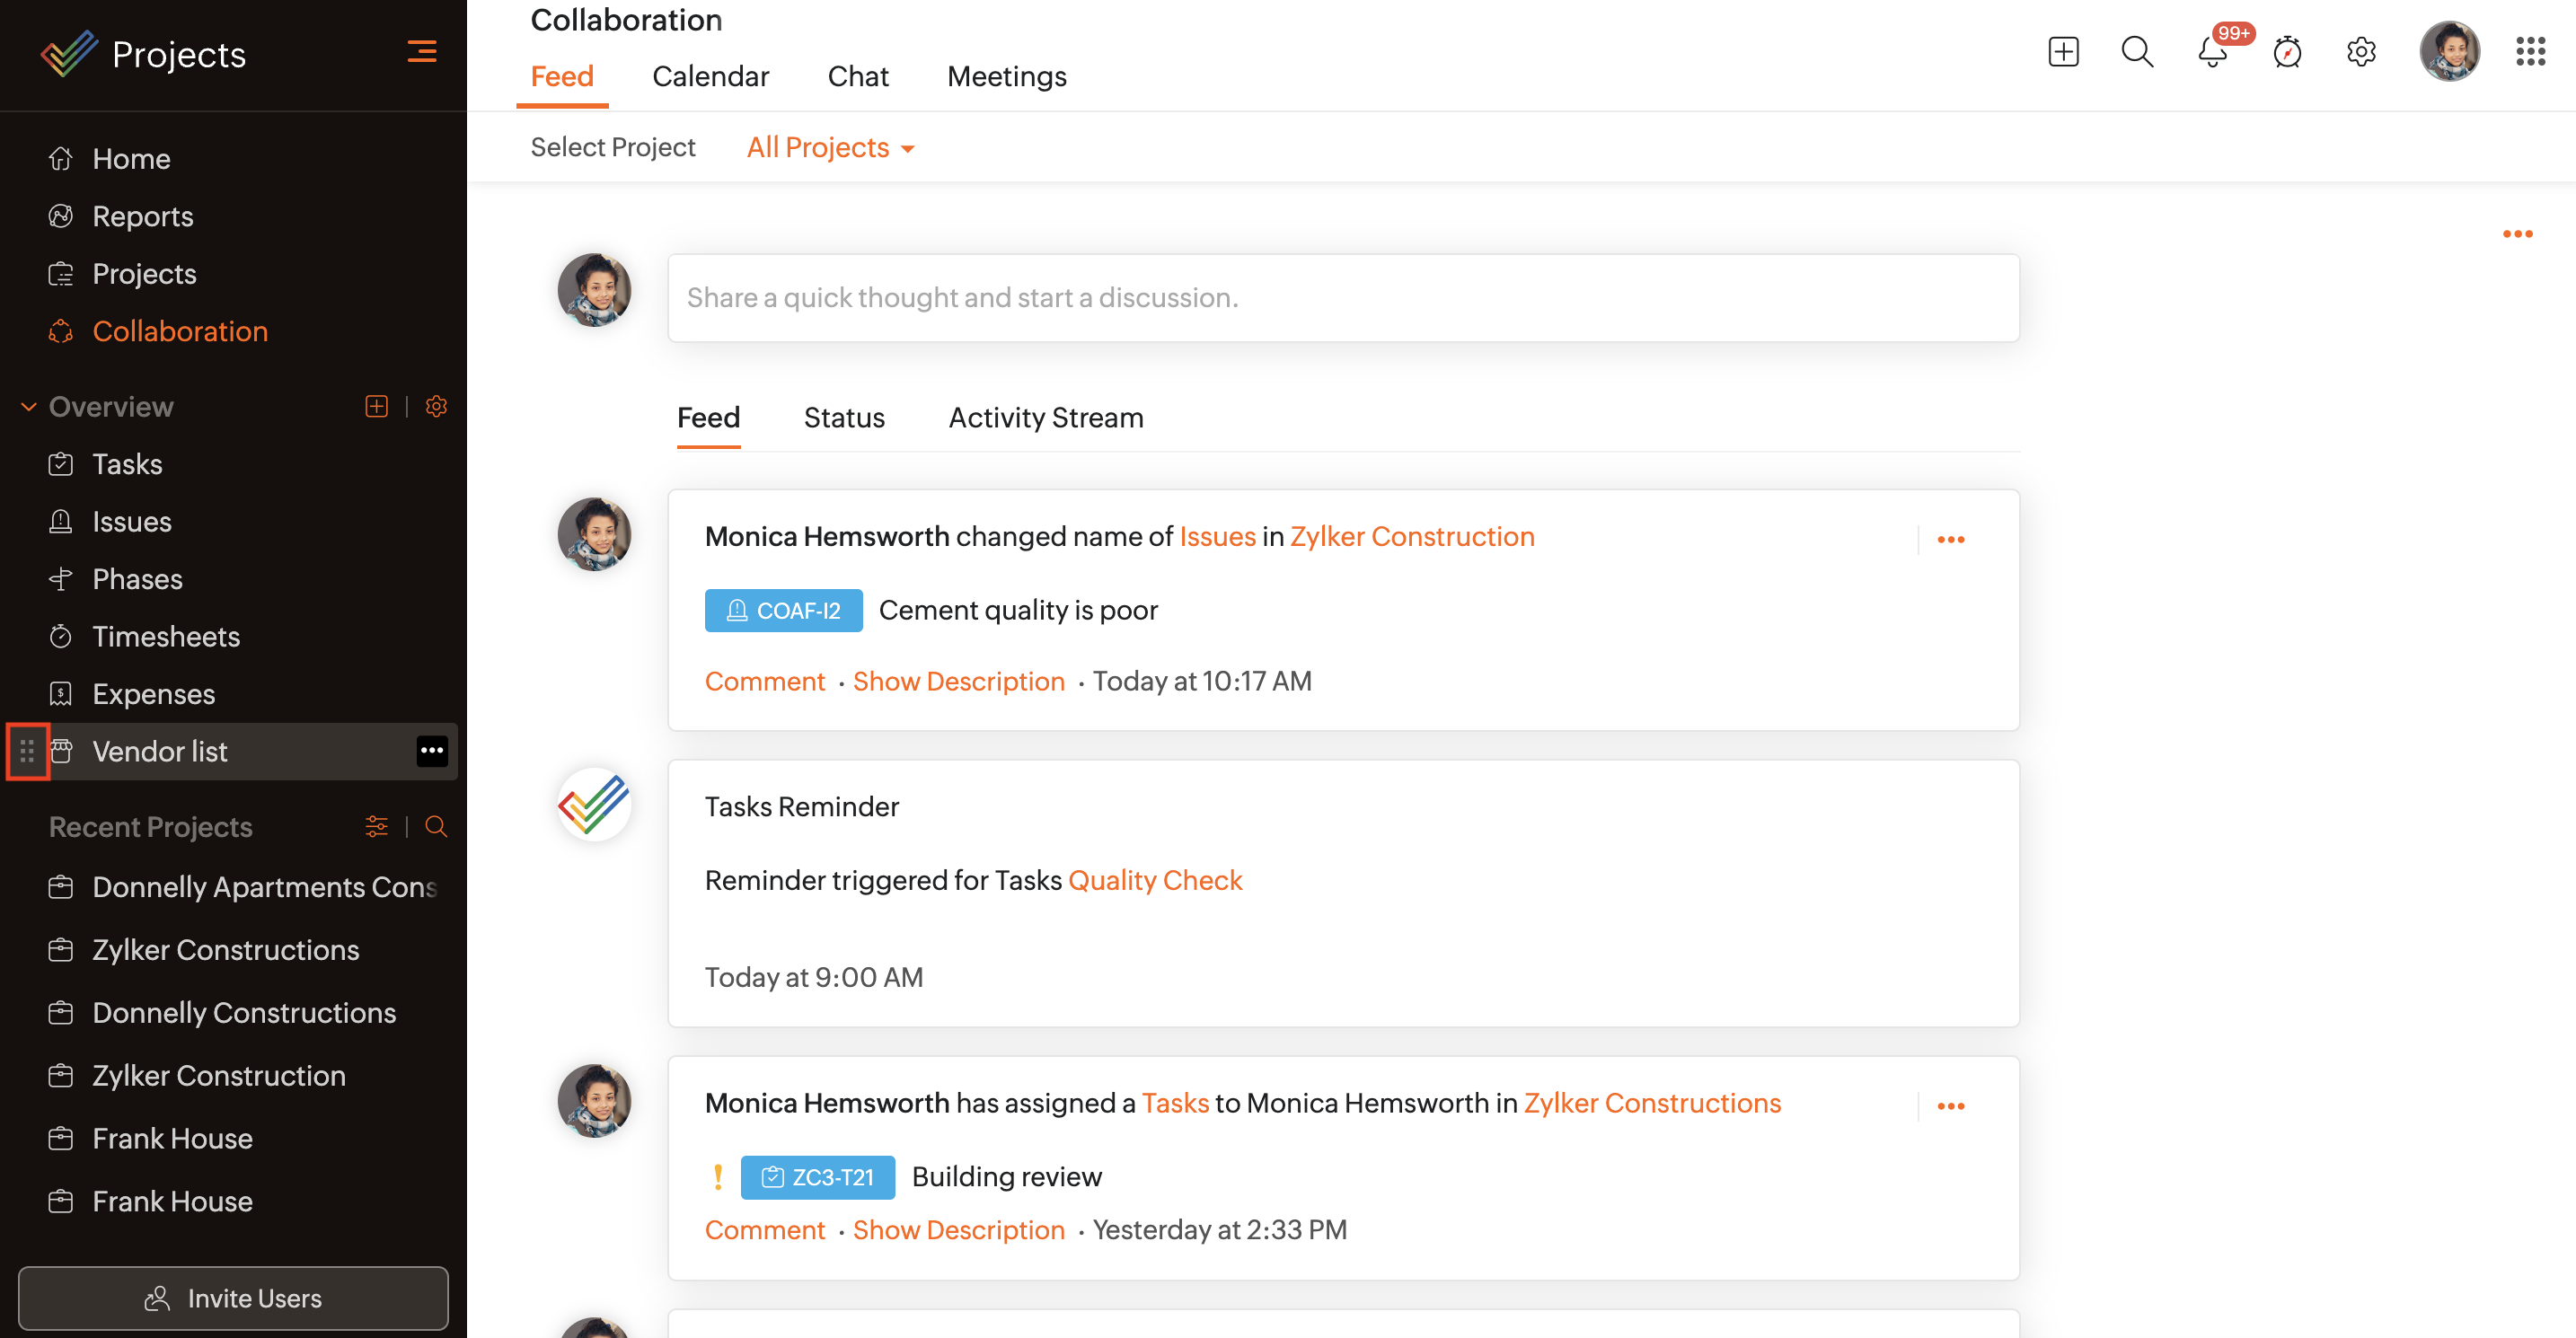Open the All Projects dropdown
This screenshot has width=2576, height=1338.
(x=830, y=147)
